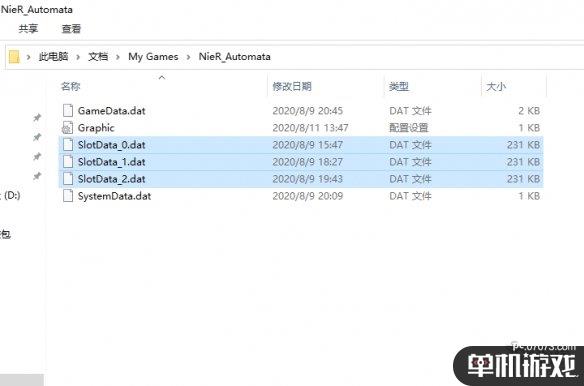
Task: Toggle sort direction arrow above 名称
Action: (162, 77)
